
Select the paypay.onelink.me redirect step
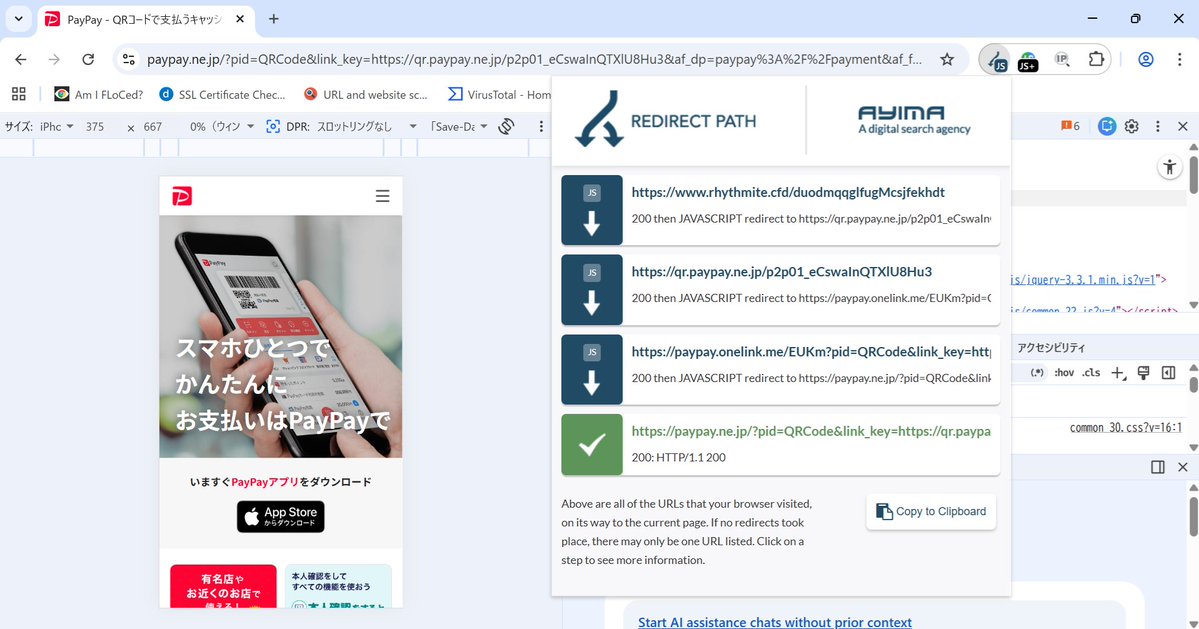point(781,369)
